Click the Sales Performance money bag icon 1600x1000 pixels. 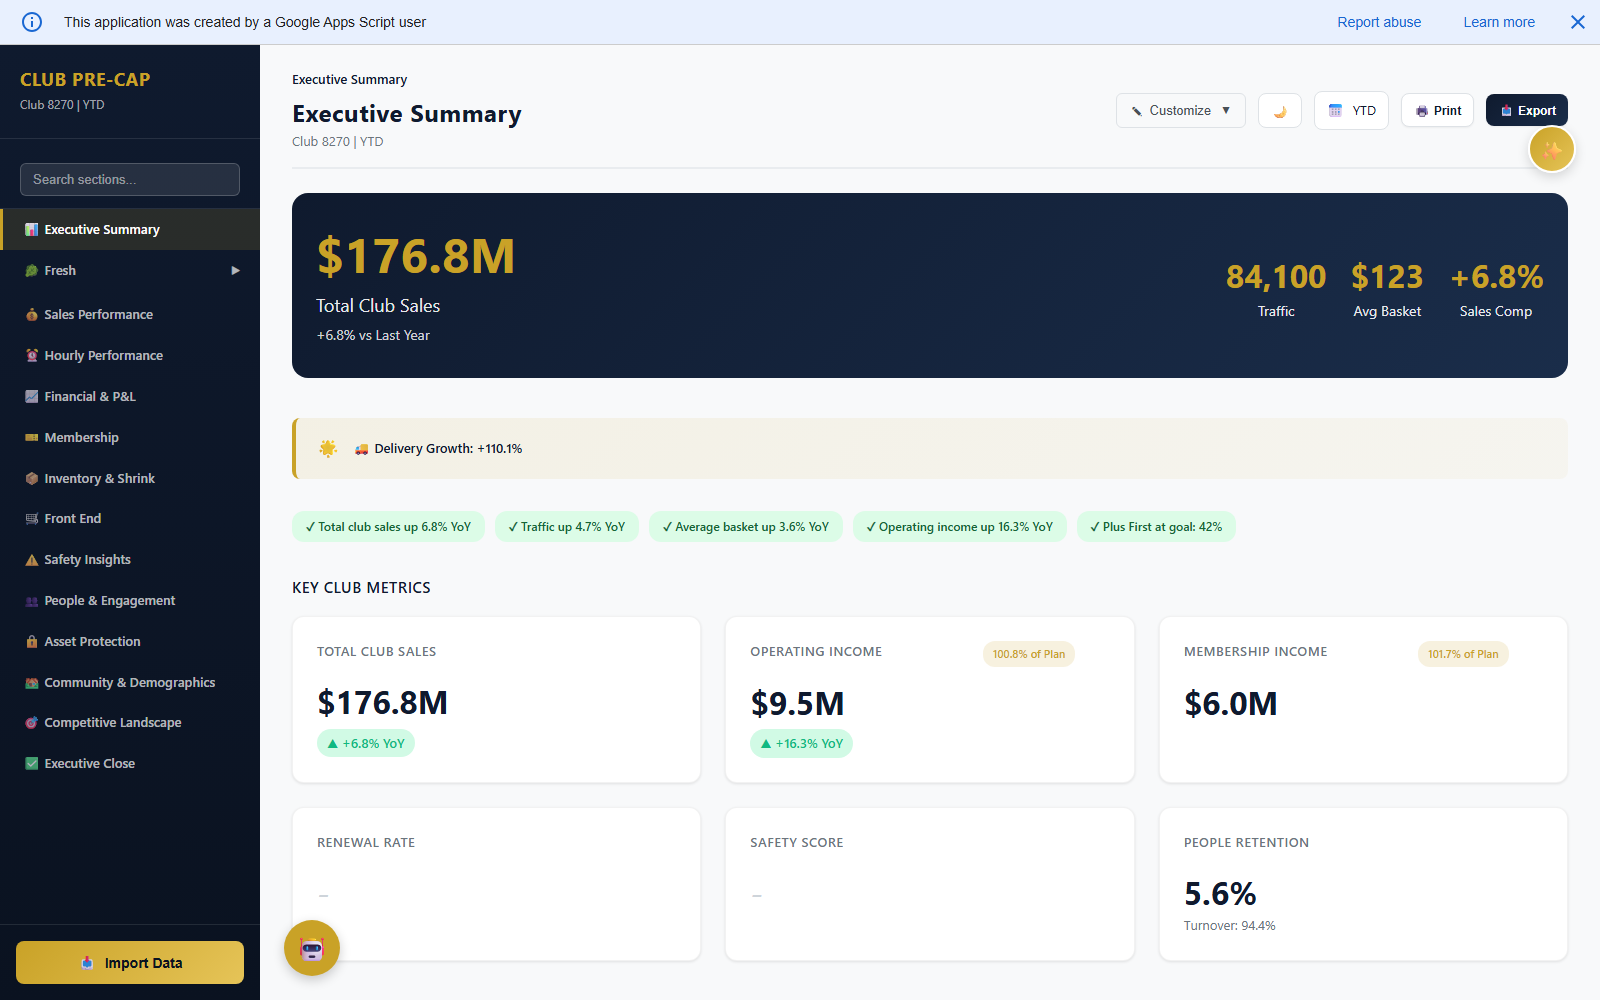32,315
